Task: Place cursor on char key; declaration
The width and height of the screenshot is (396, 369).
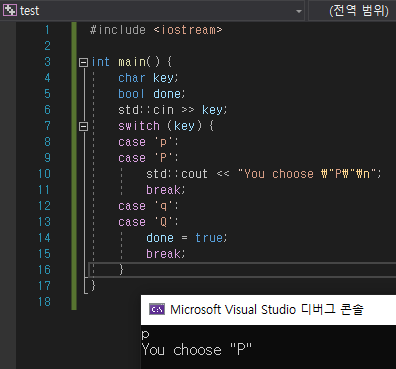Action: point(149,78)
